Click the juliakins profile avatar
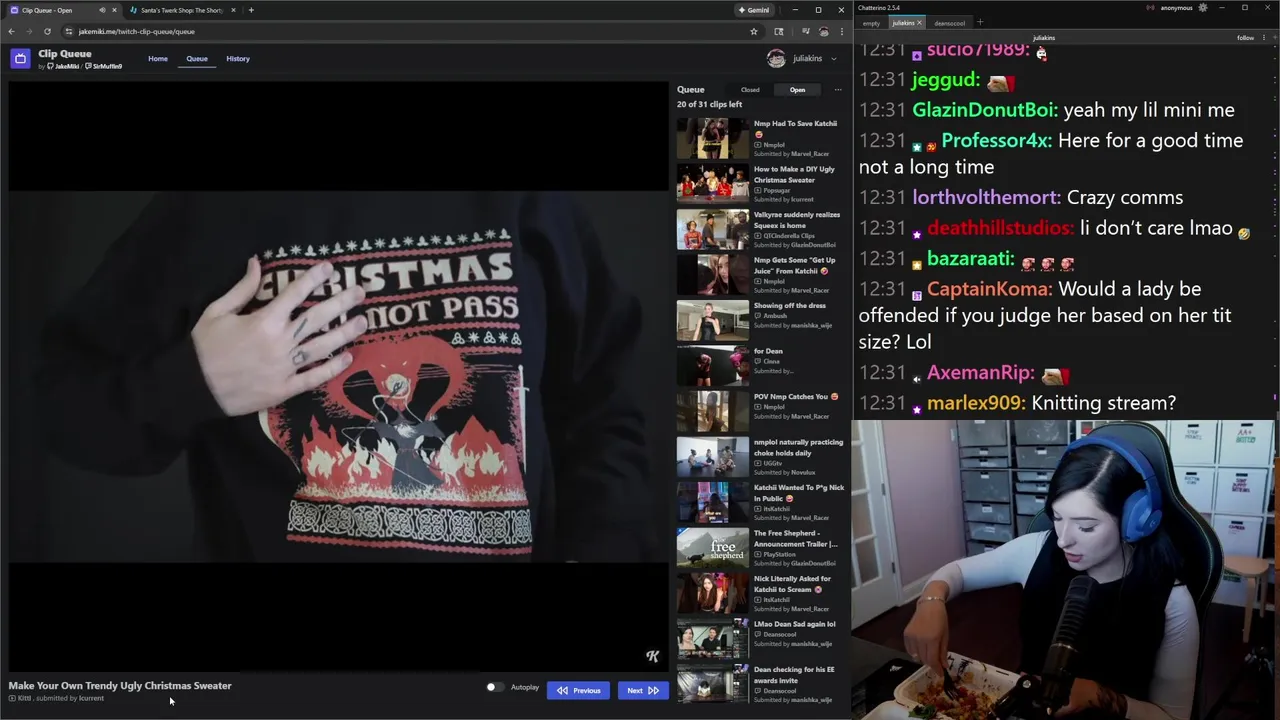 pos(776,58)
